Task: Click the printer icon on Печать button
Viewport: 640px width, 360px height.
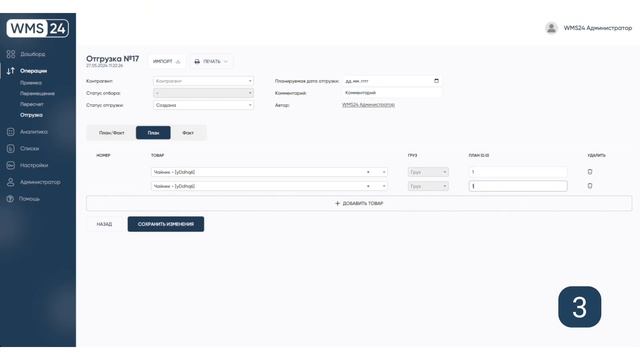Action: [x=197, y=61]
